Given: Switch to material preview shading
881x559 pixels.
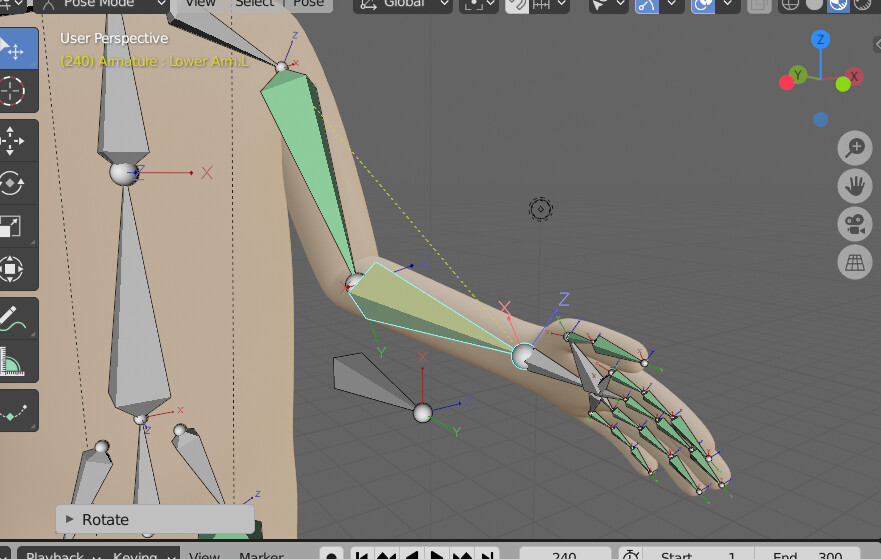Looking at the screenshot, I should coord(838,5).
